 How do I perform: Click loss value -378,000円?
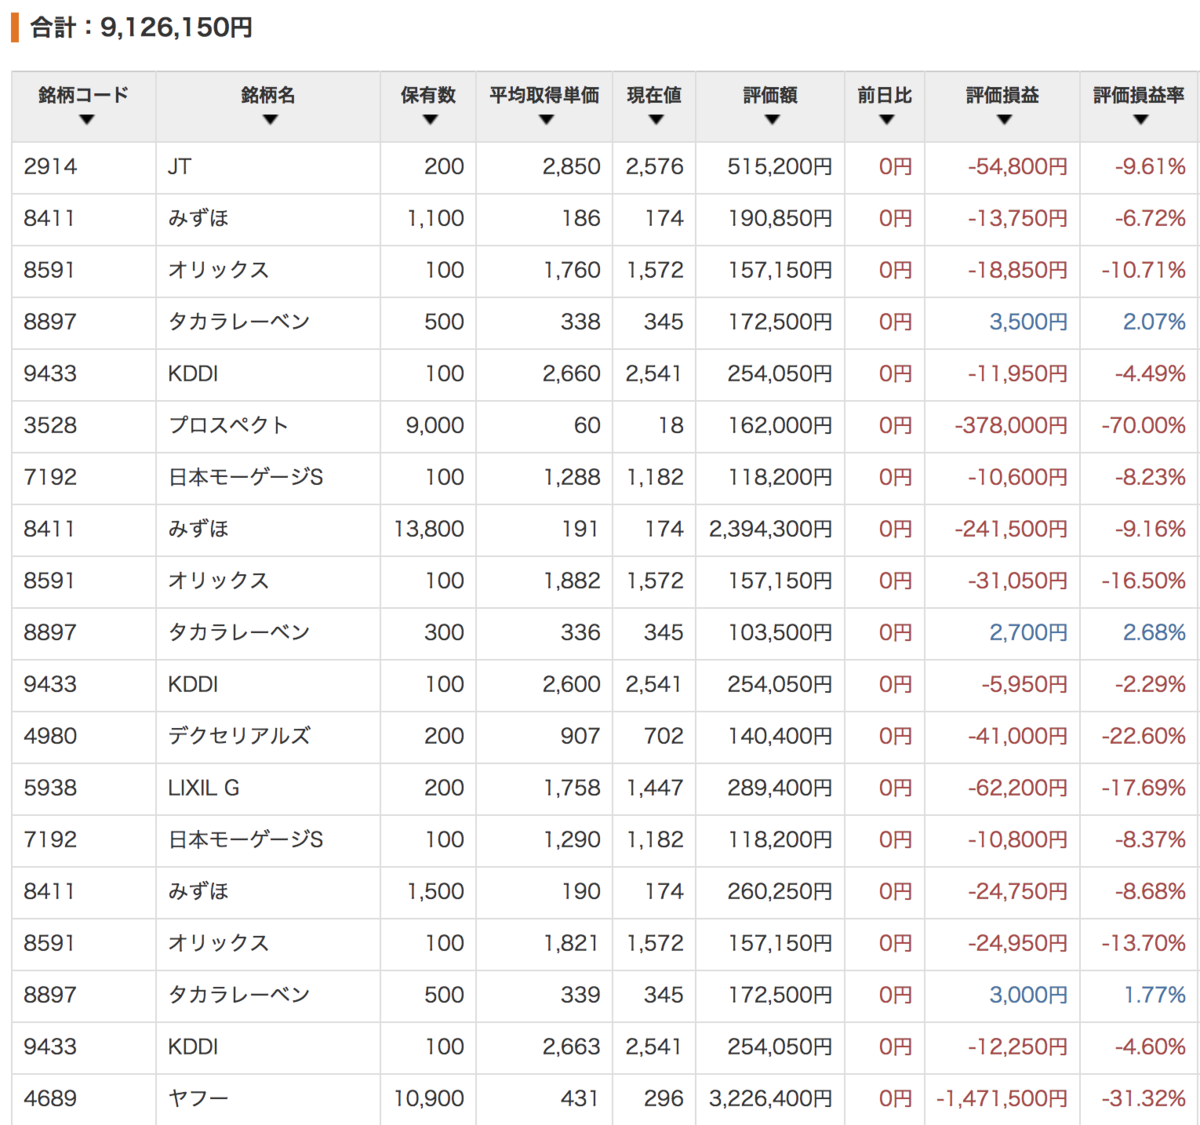tap(1011, 426)
